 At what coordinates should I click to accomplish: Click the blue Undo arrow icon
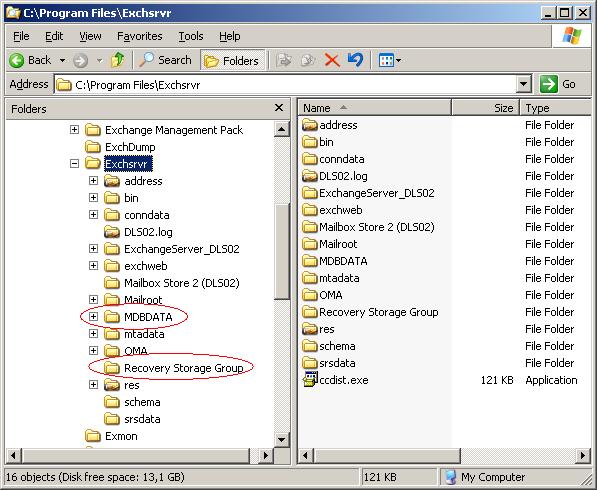tap(355, 60)
